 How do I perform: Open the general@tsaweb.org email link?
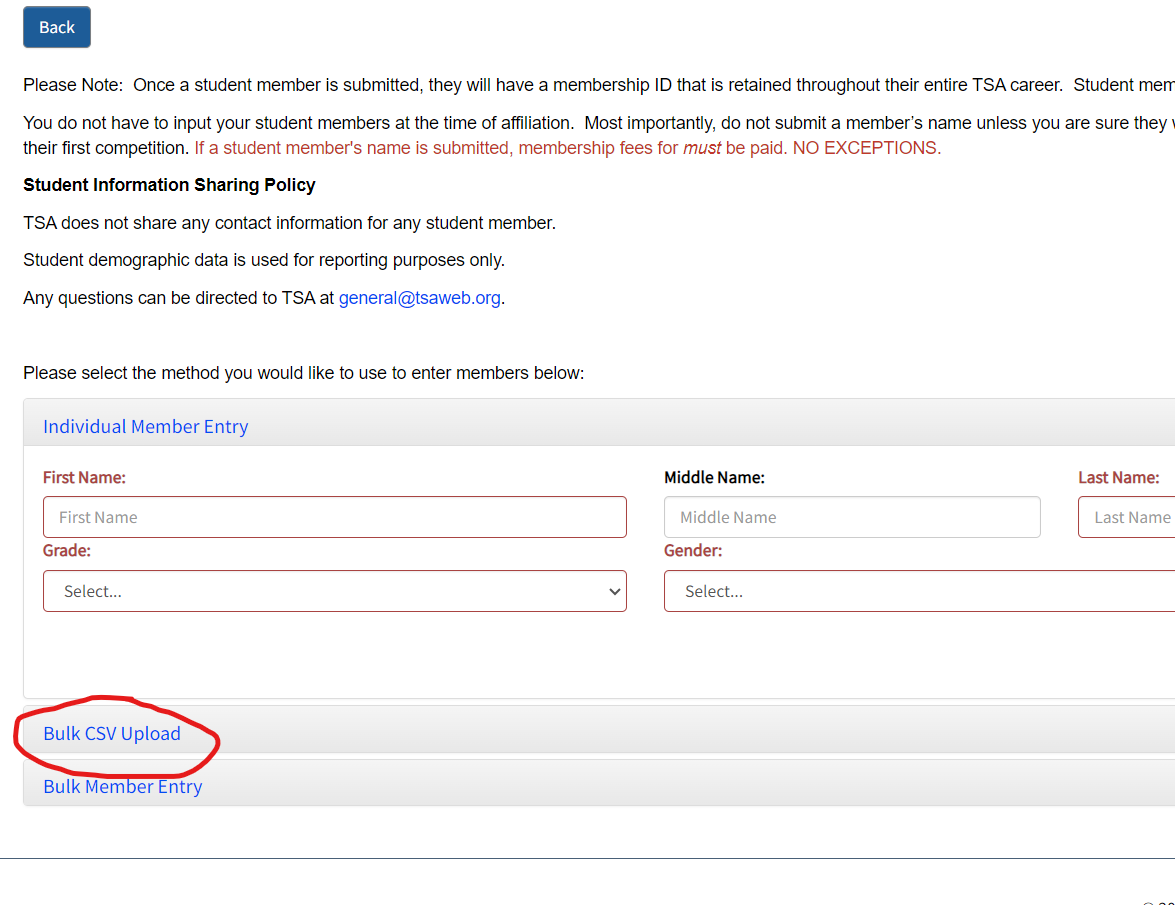pyautogui.click(x=419, y=298)
